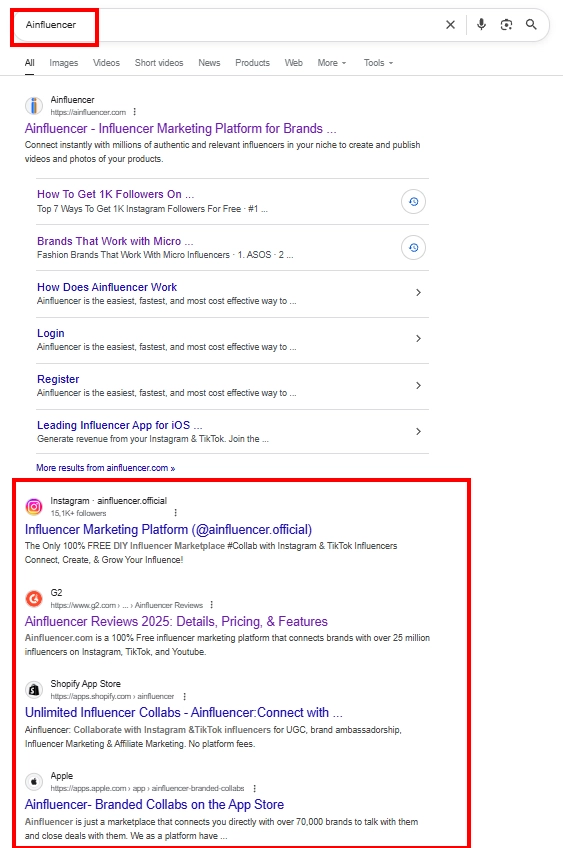Click the Instagram · ainfluencer.official source label

click(109, 501)
